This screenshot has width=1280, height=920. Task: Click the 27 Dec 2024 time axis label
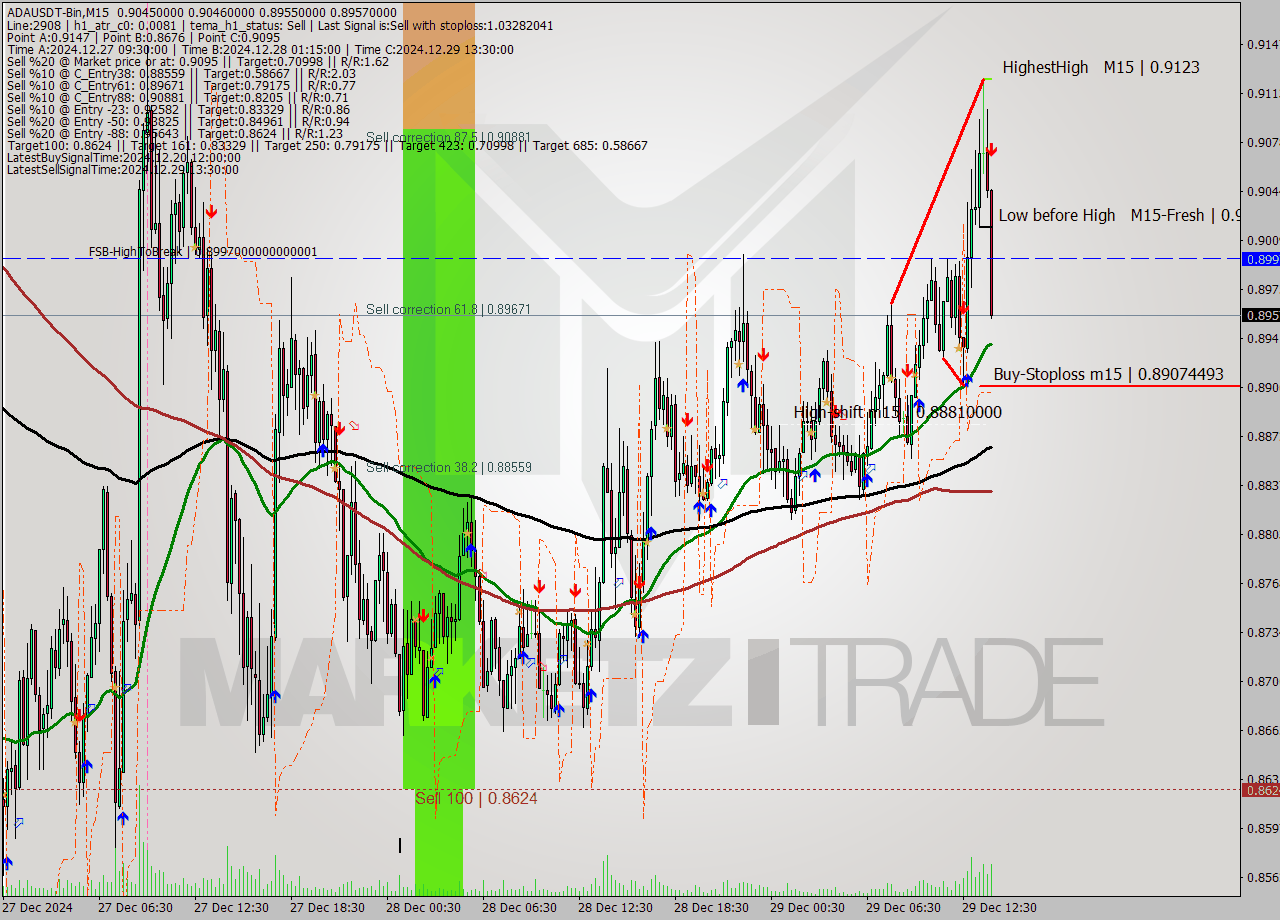(38, 908)
